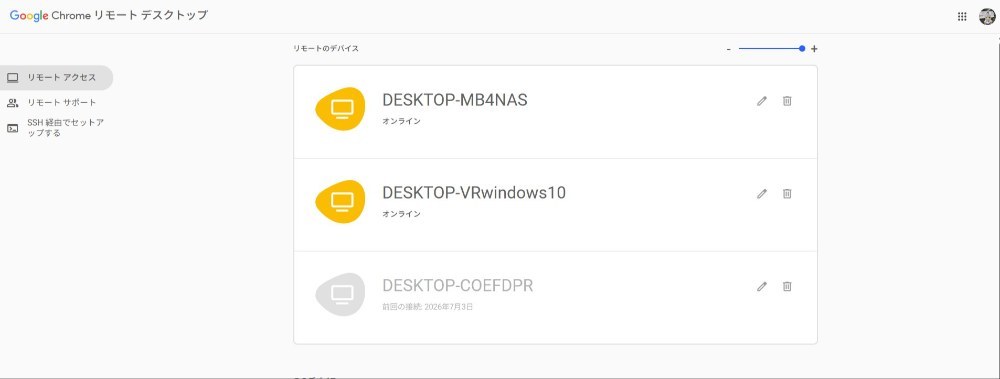Screen dimensions: 1000x379
Task: Click the オンライン status under DESKTOP-MB4NAS
Action: pyautogui.click(x=401, y=121)
